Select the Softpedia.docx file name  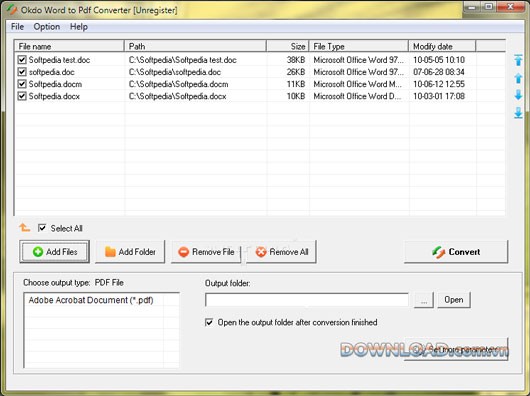point(54,96)
